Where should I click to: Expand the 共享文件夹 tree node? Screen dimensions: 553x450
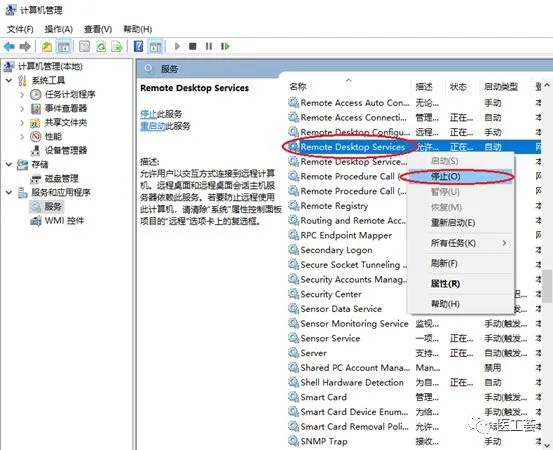(x=22, y=123)
